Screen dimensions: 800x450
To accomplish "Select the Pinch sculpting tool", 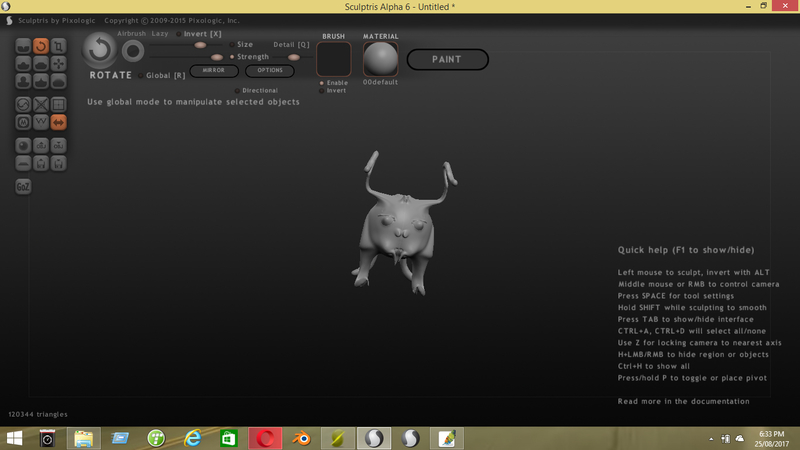I will click(41, 81).
